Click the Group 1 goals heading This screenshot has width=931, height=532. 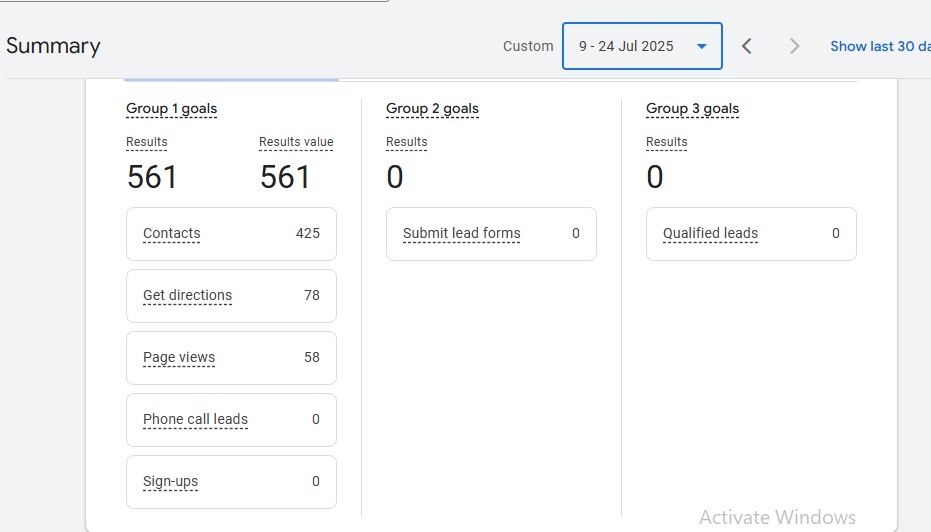coord(171,109)
